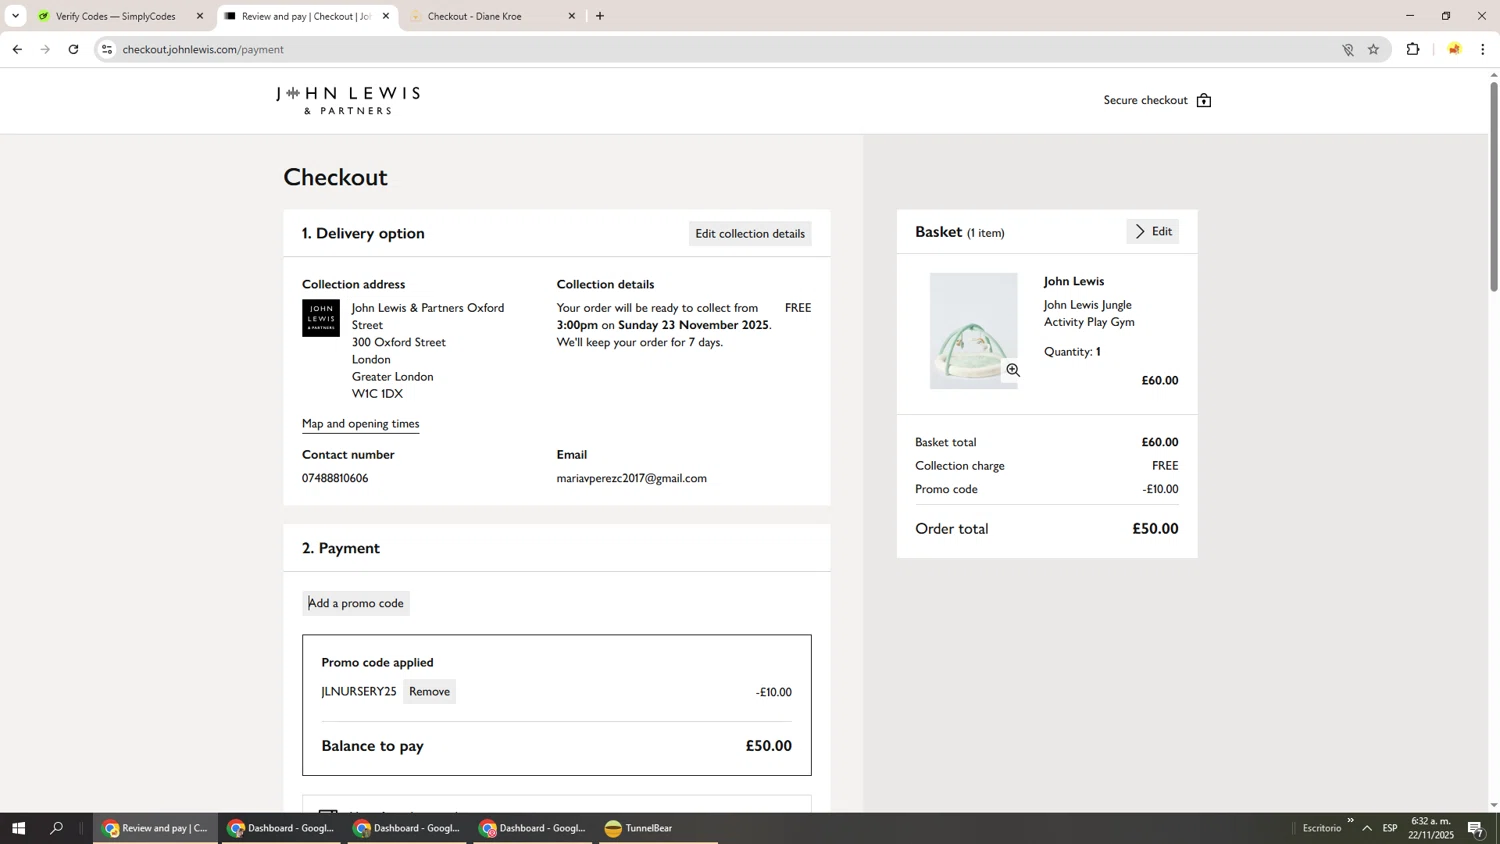Expand the tab search dropdown arrow
Viewport: 1500px width, 844px height.
15,16
